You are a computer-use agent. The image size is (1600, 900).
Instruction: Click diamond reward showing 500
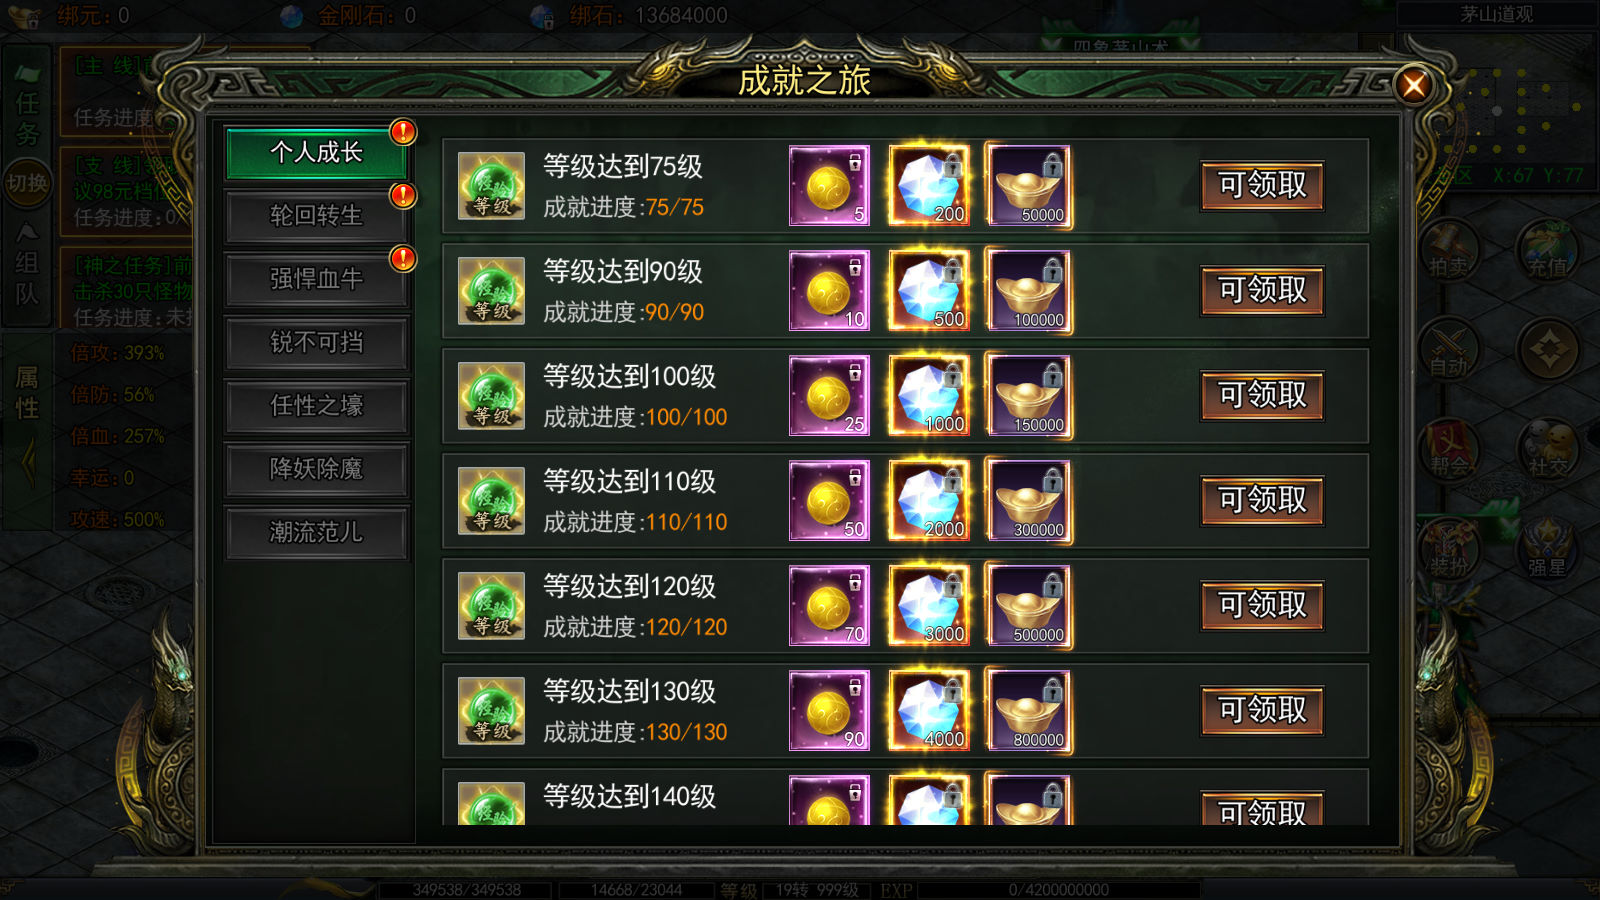click(x=929, y=291)
